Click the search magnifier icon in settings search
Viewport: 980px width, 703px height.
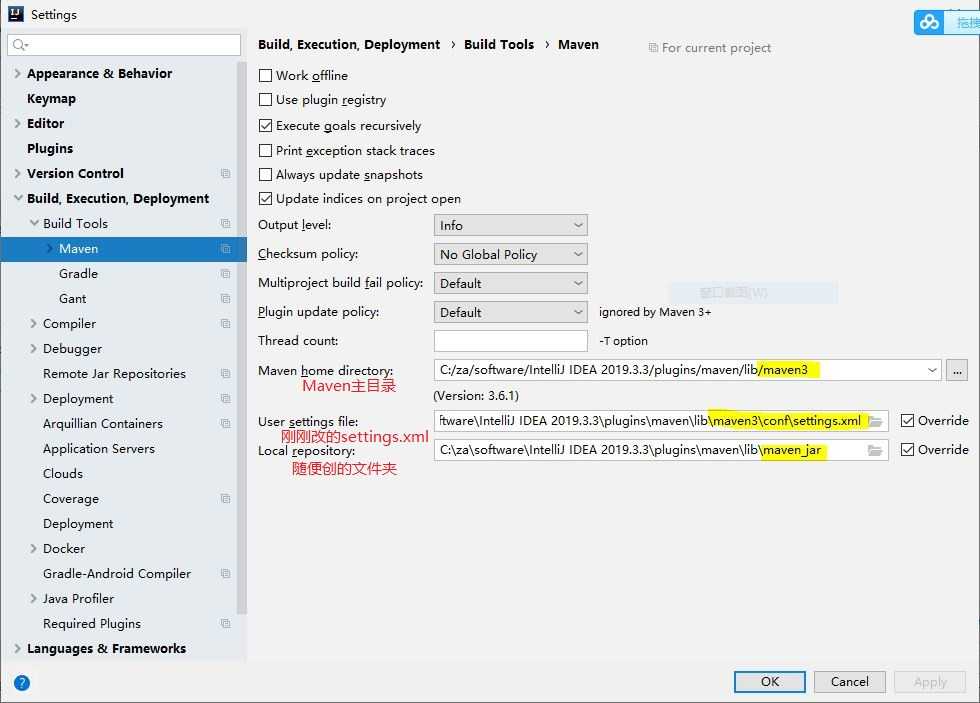20,45
